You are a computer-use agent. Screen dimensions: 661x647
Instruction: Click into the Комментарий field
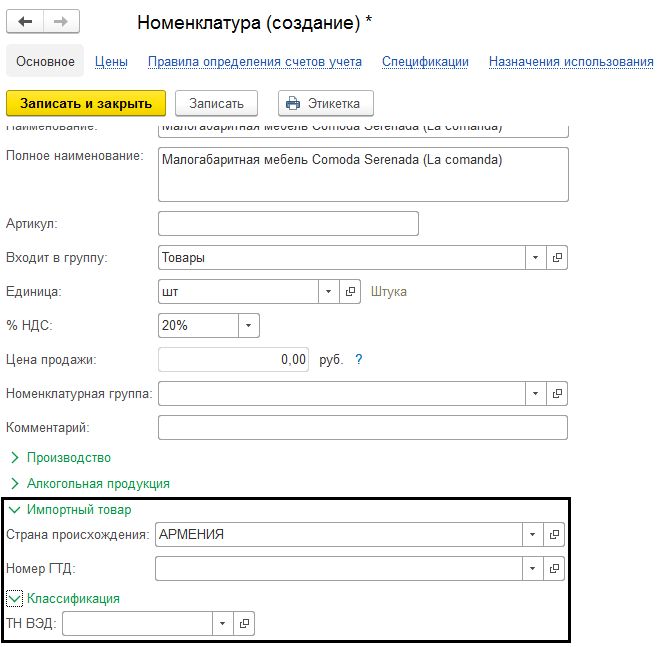point(363,428)
